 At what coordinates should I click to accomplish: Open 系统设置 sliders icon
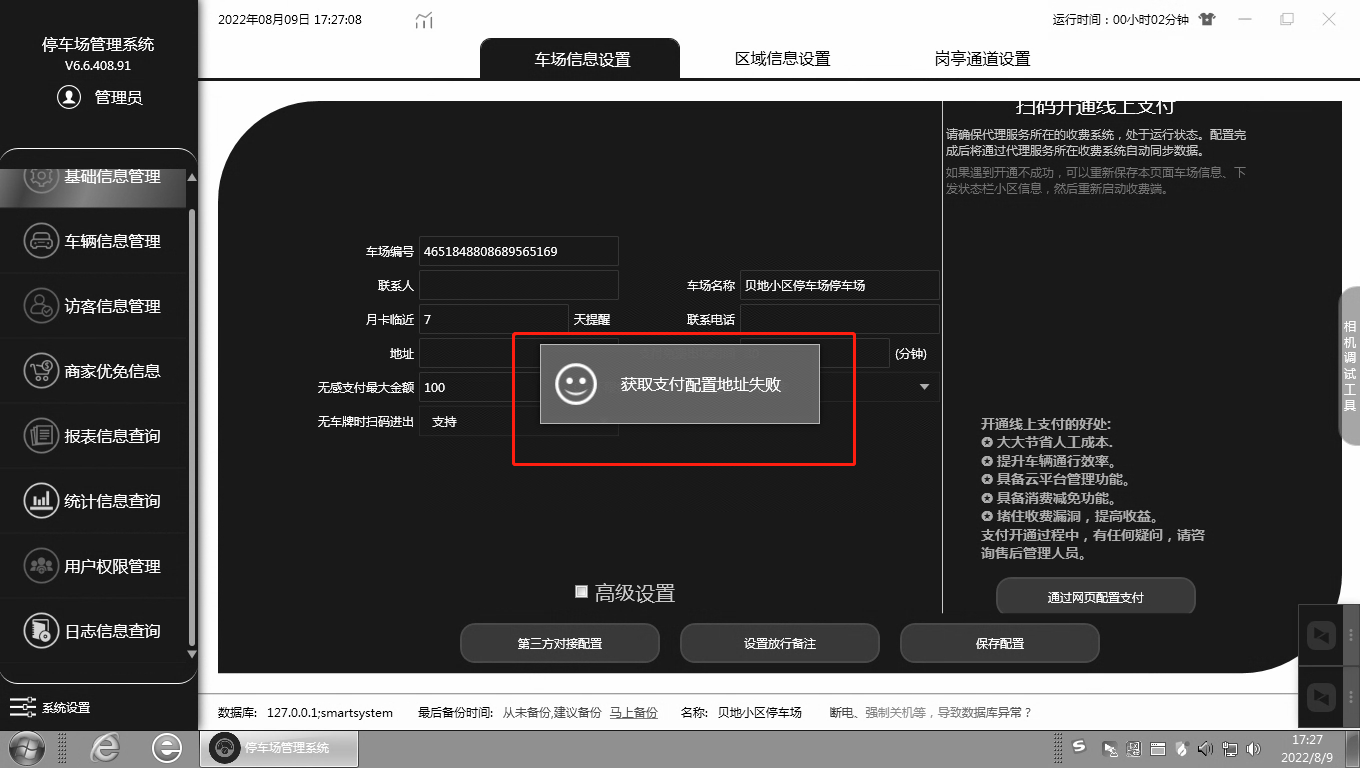coord(22,707)
